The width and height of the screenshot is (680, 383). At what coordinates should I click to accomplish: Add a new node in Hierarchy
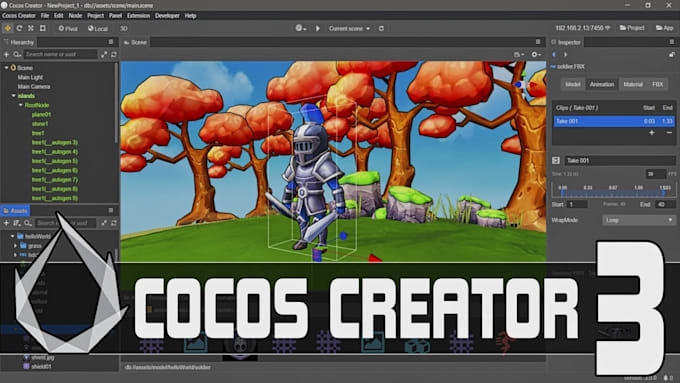tap(6, 54)
